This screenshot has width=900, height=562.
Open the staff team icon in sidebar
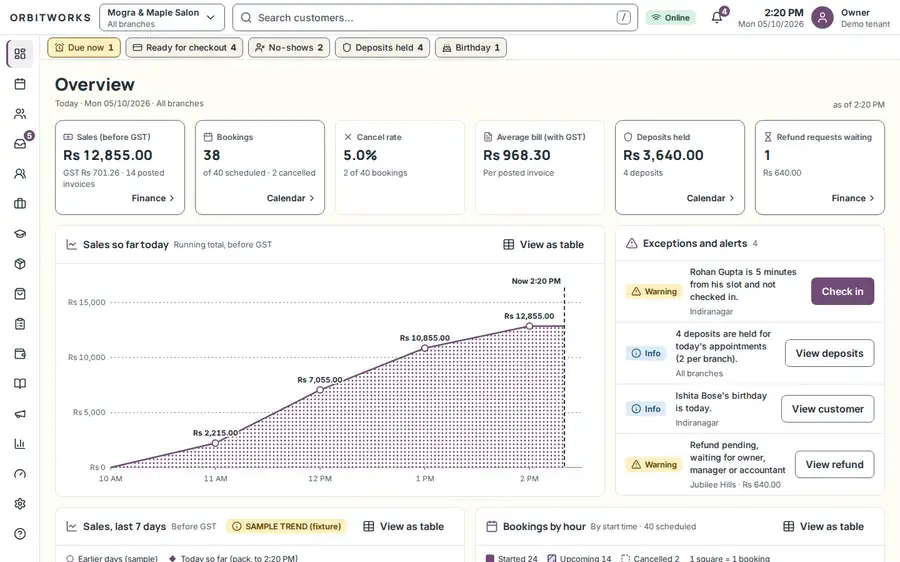tap(20, 173)
